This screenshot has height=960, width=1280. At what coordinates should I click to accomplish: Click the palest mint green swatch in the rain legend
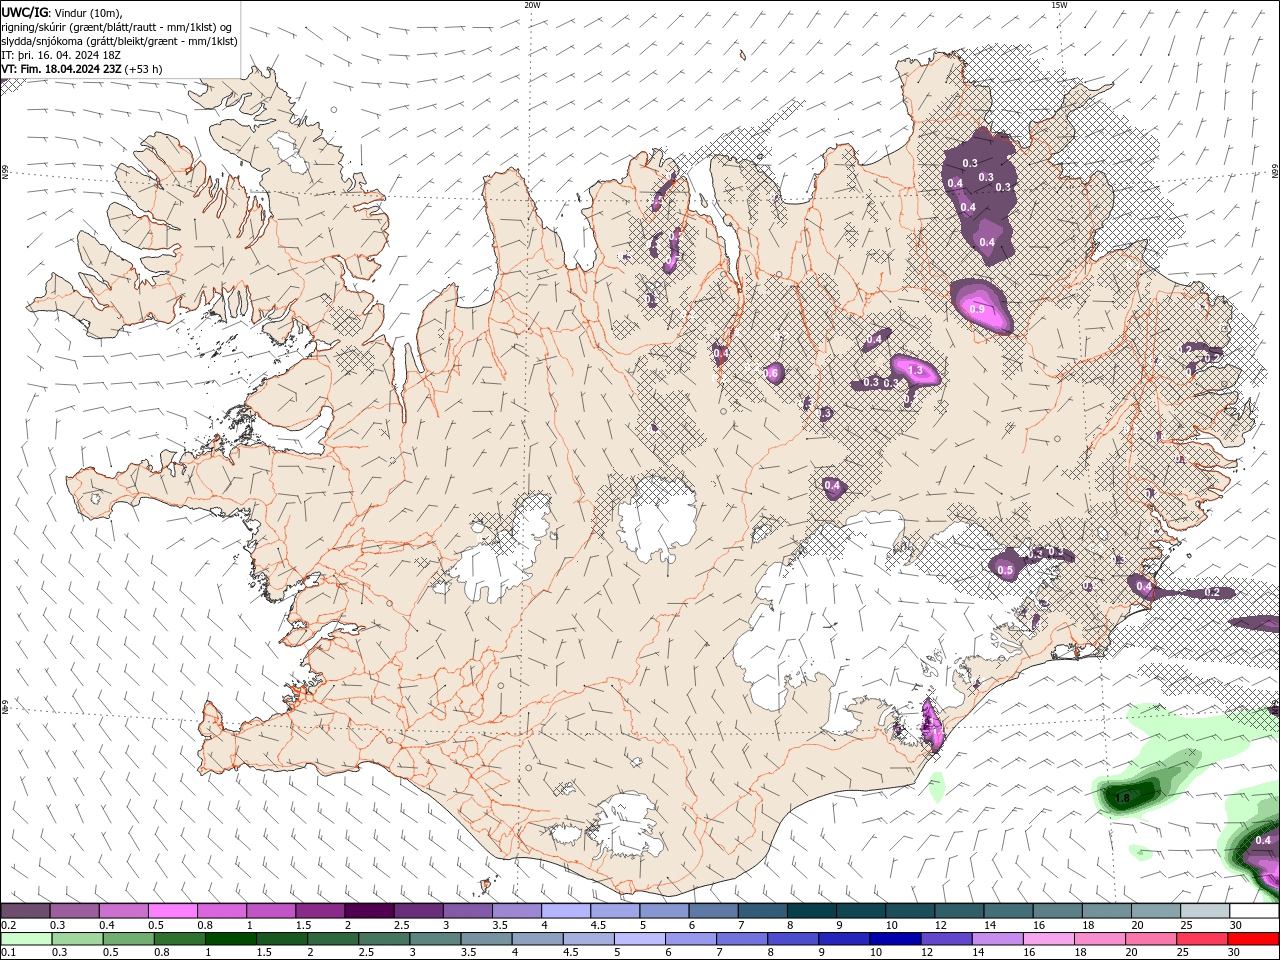26,939
